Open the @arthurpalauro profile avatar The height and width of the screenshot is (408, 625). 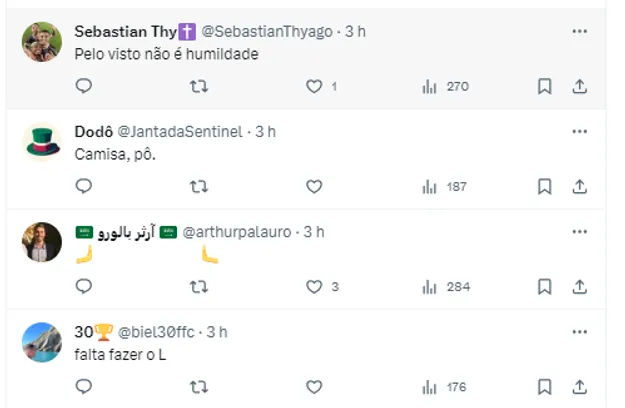pyautogui.click(x=42, y=242)
